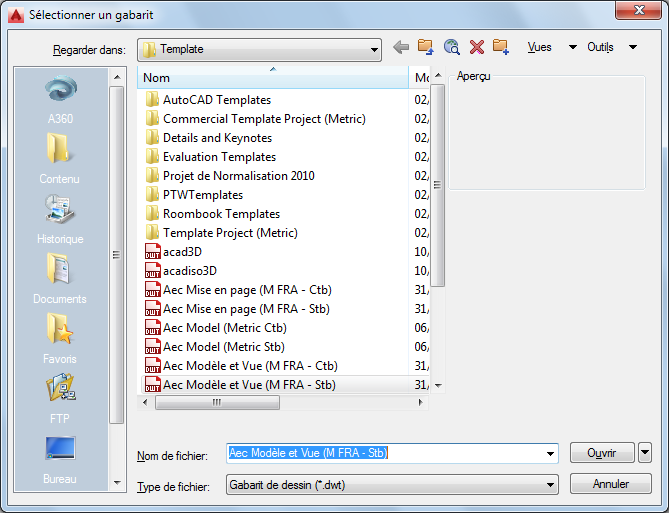
Task: Click the file list scroll right arrow
Action: click(421, 402)
